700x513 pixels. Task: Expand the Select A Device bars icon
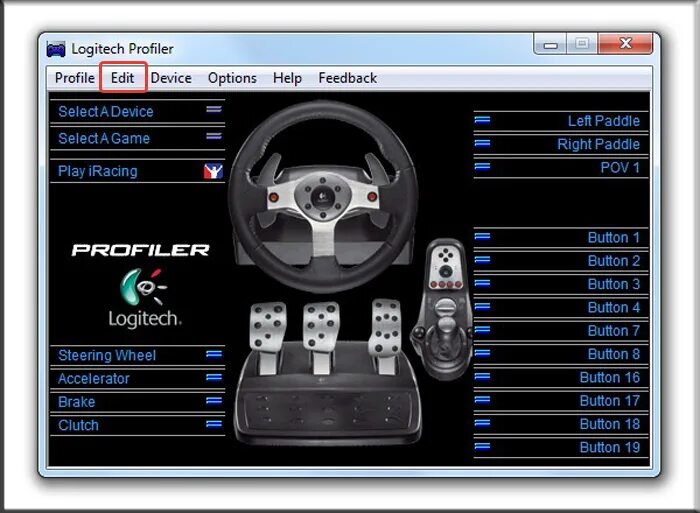(x=214, y=109)
